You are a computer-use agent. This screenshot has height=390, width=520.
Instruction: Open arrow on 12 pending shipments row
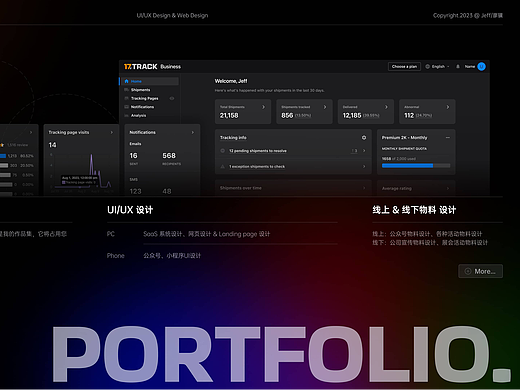(x=364, y=151)
